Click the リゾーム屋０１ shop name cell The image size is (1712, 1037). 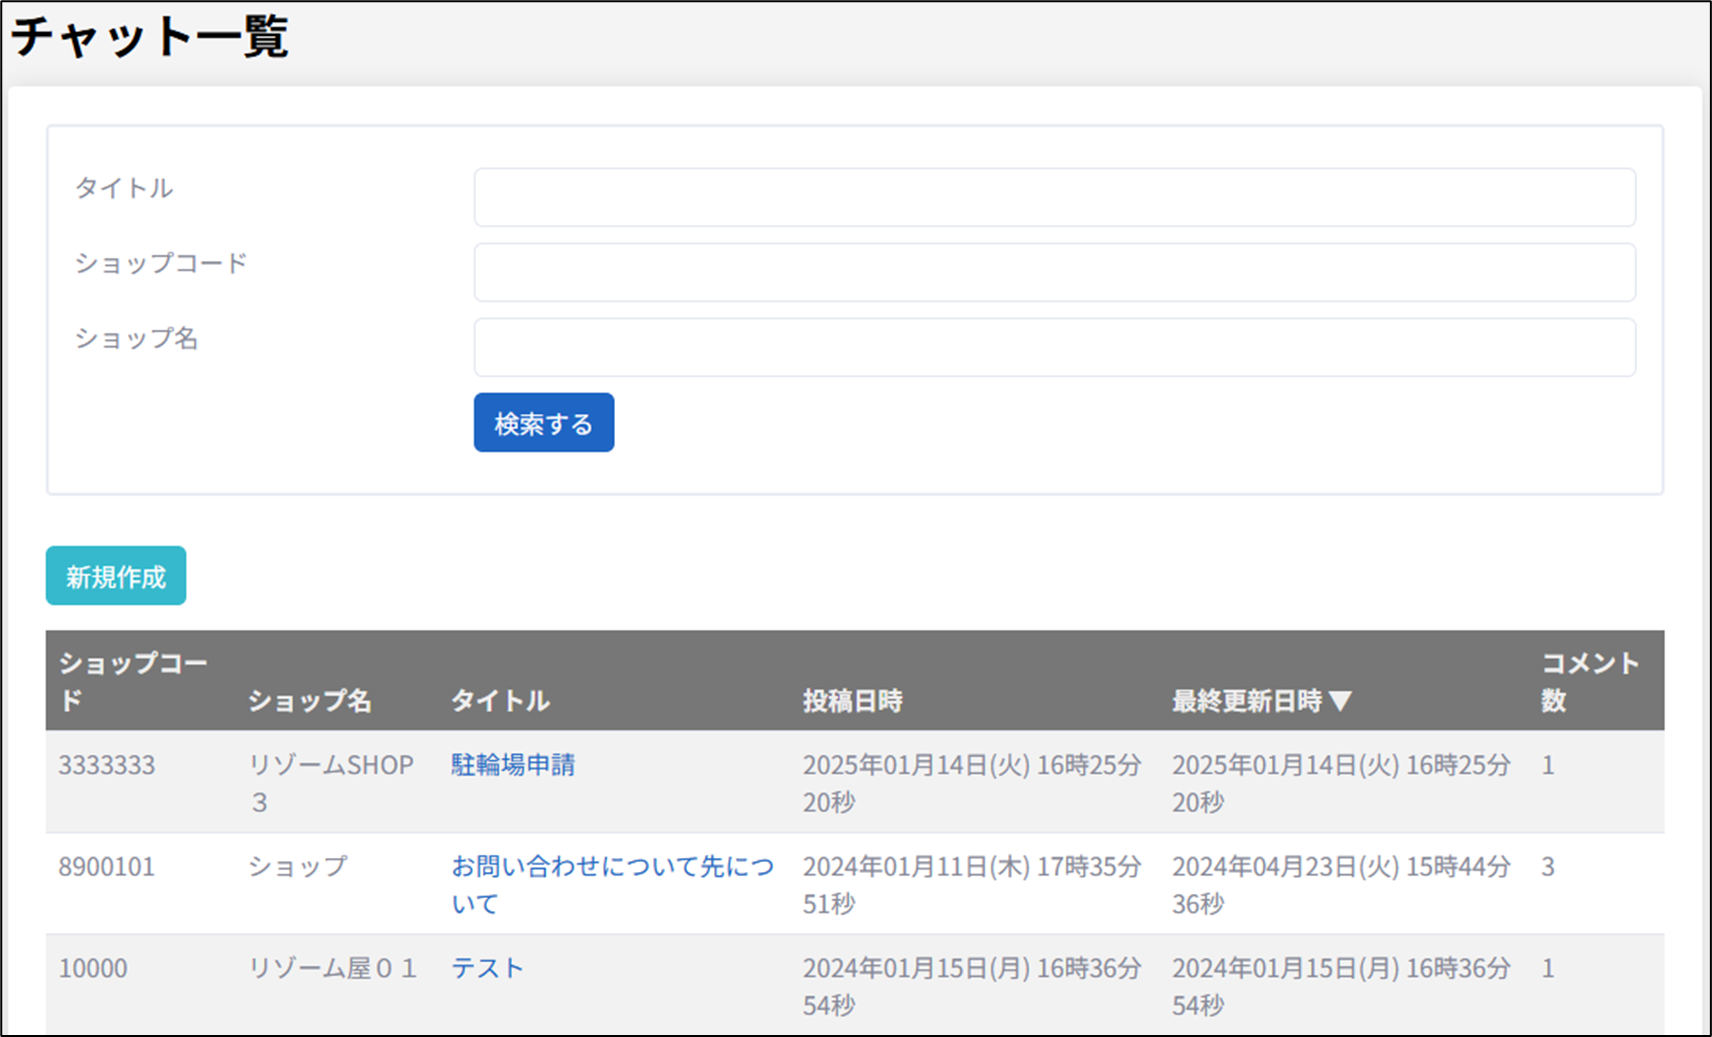332,968
